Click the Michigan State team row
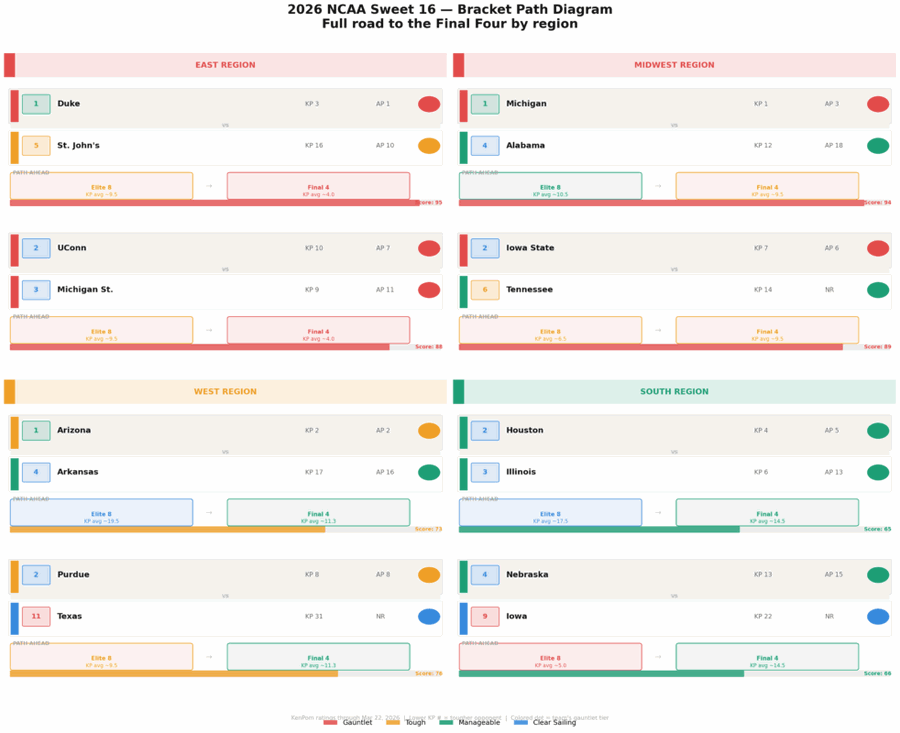 225,290
